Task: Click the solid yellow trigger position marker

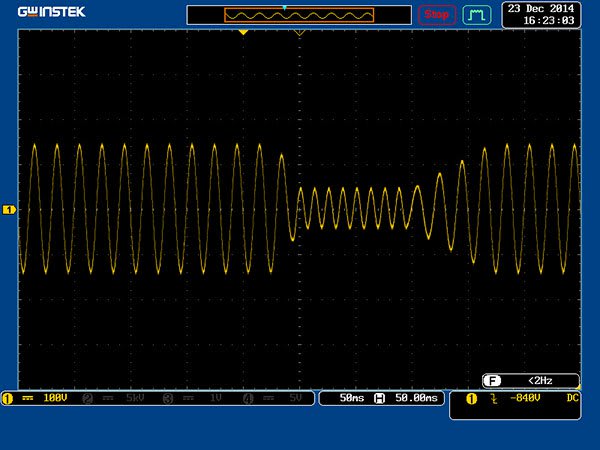Action: pos(243,33)
